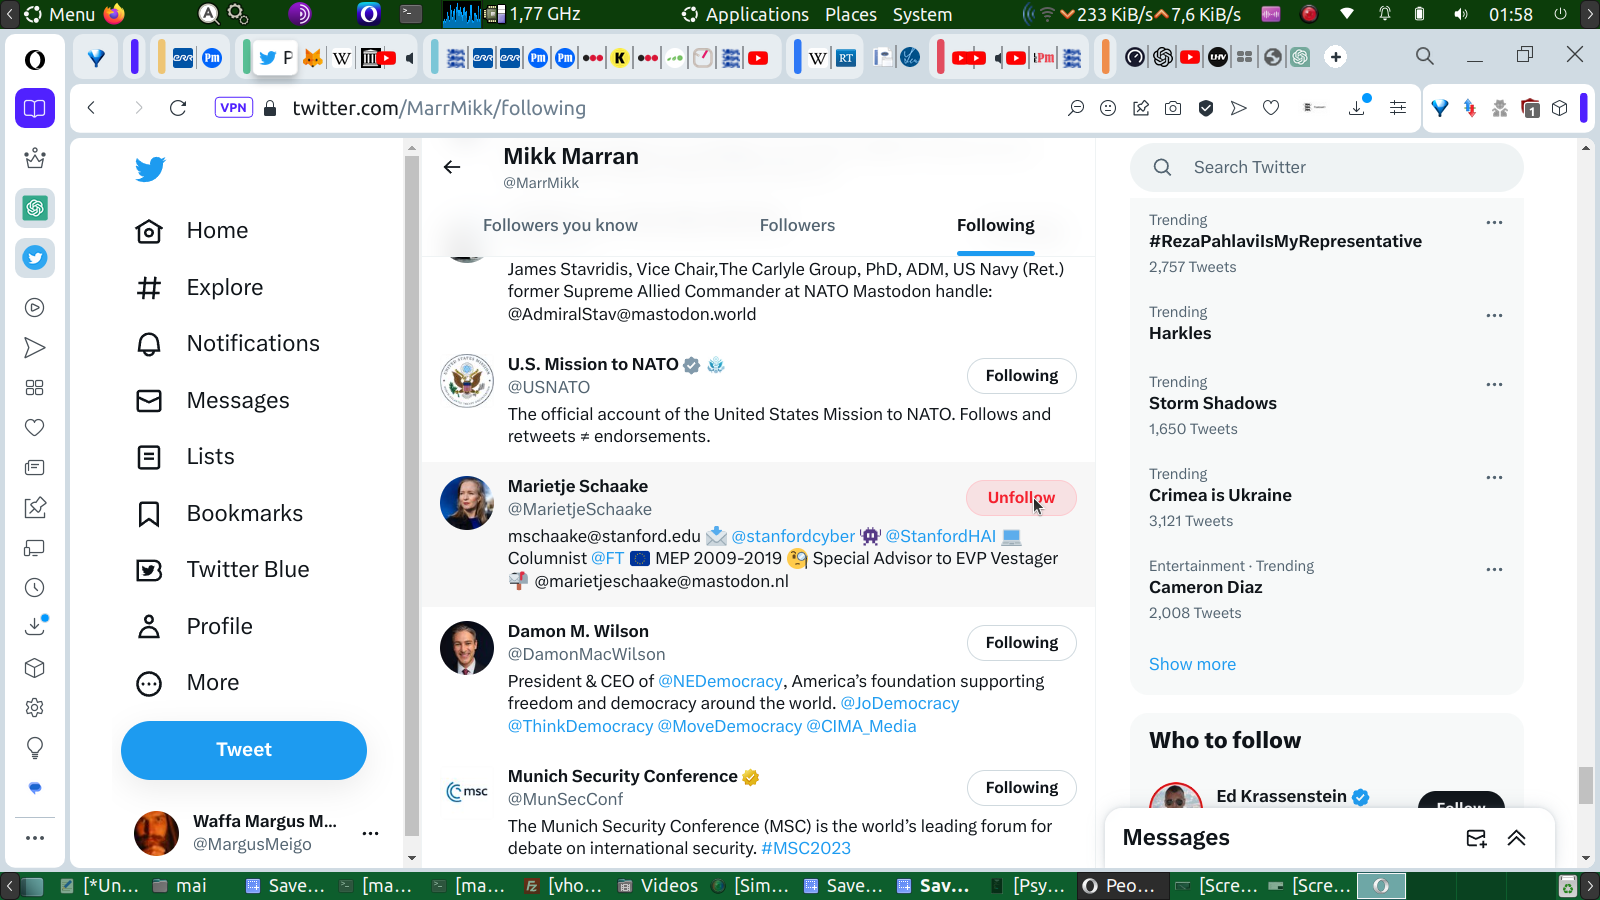Switch to the Followers tab

[797, 226]
